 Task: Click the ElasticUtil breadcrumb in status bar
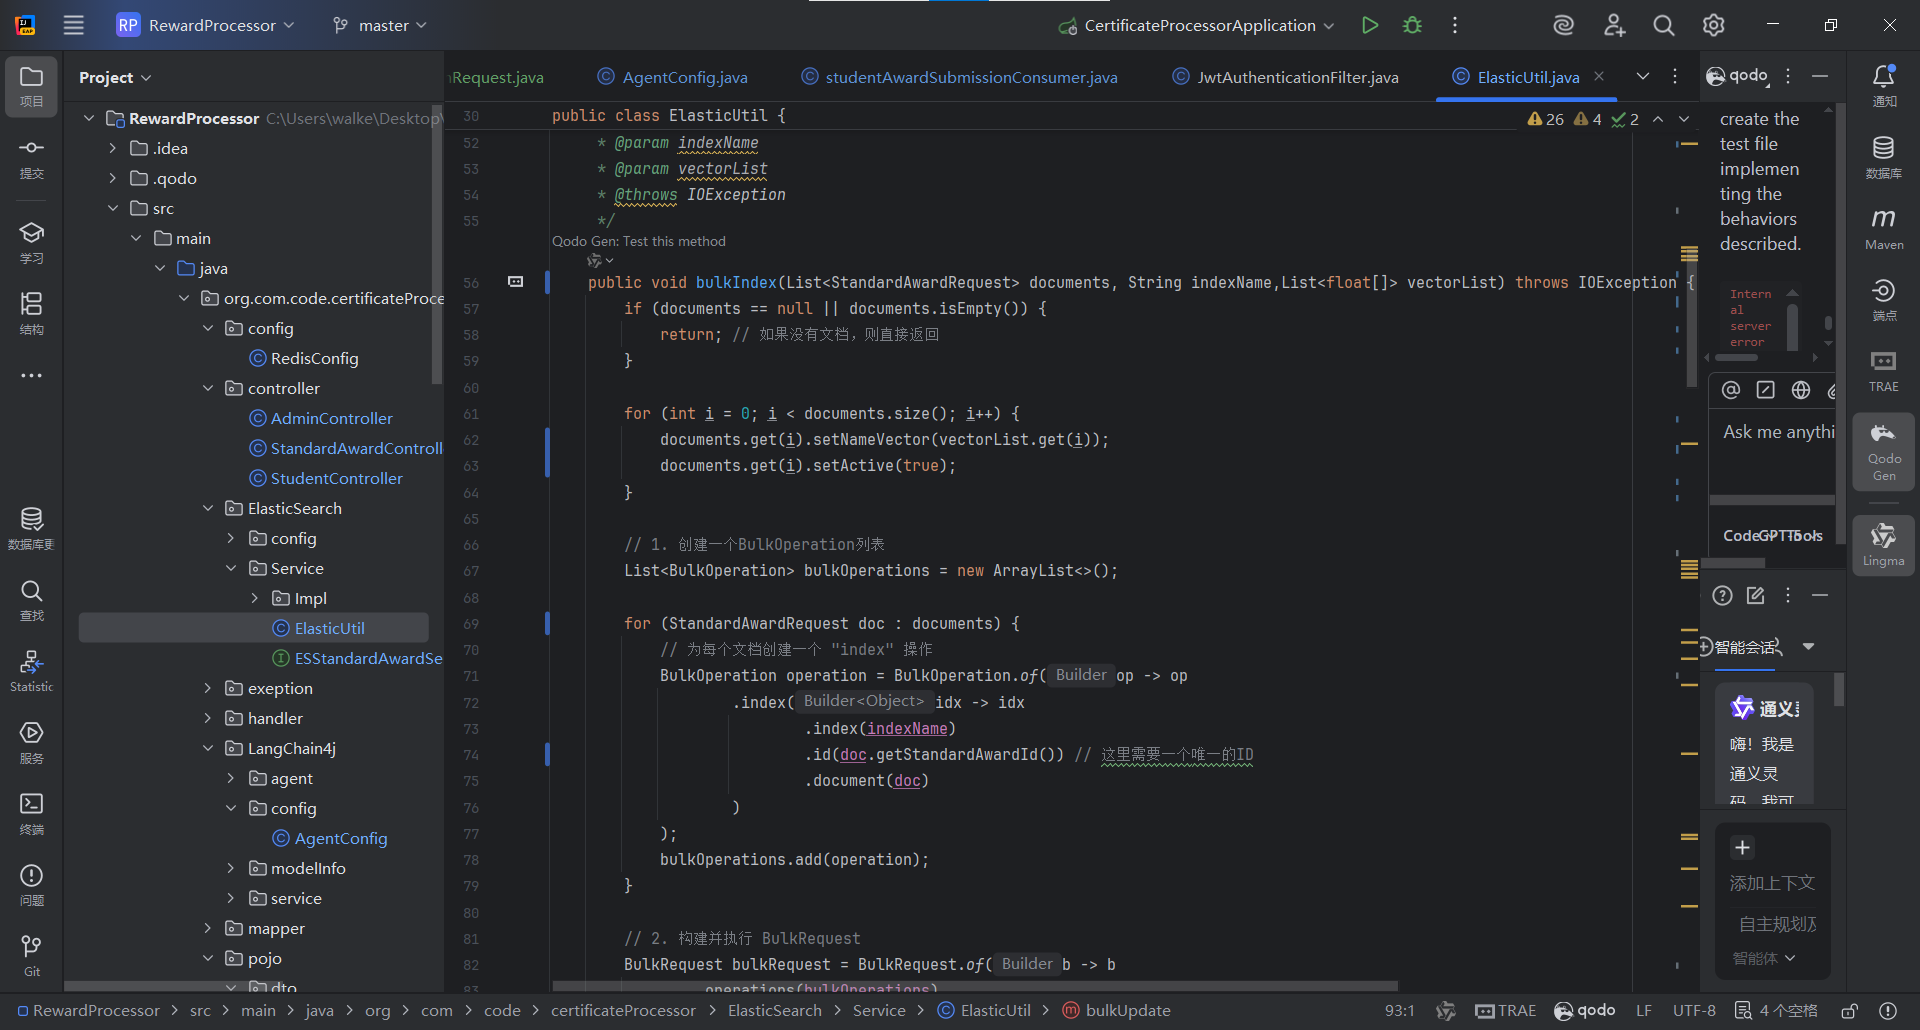(984, 1011)
